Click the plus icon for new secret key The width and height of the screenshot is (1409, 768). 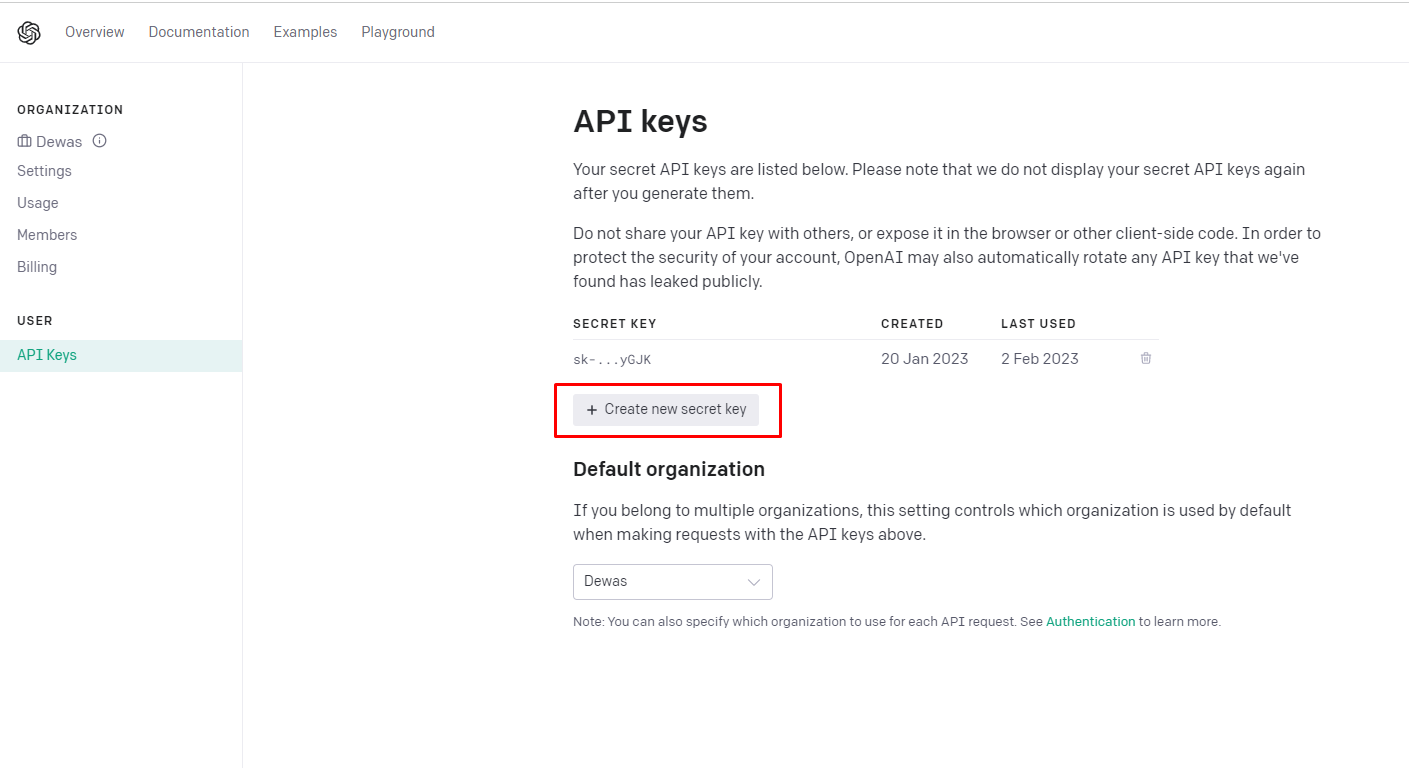[x=592, y=410]
